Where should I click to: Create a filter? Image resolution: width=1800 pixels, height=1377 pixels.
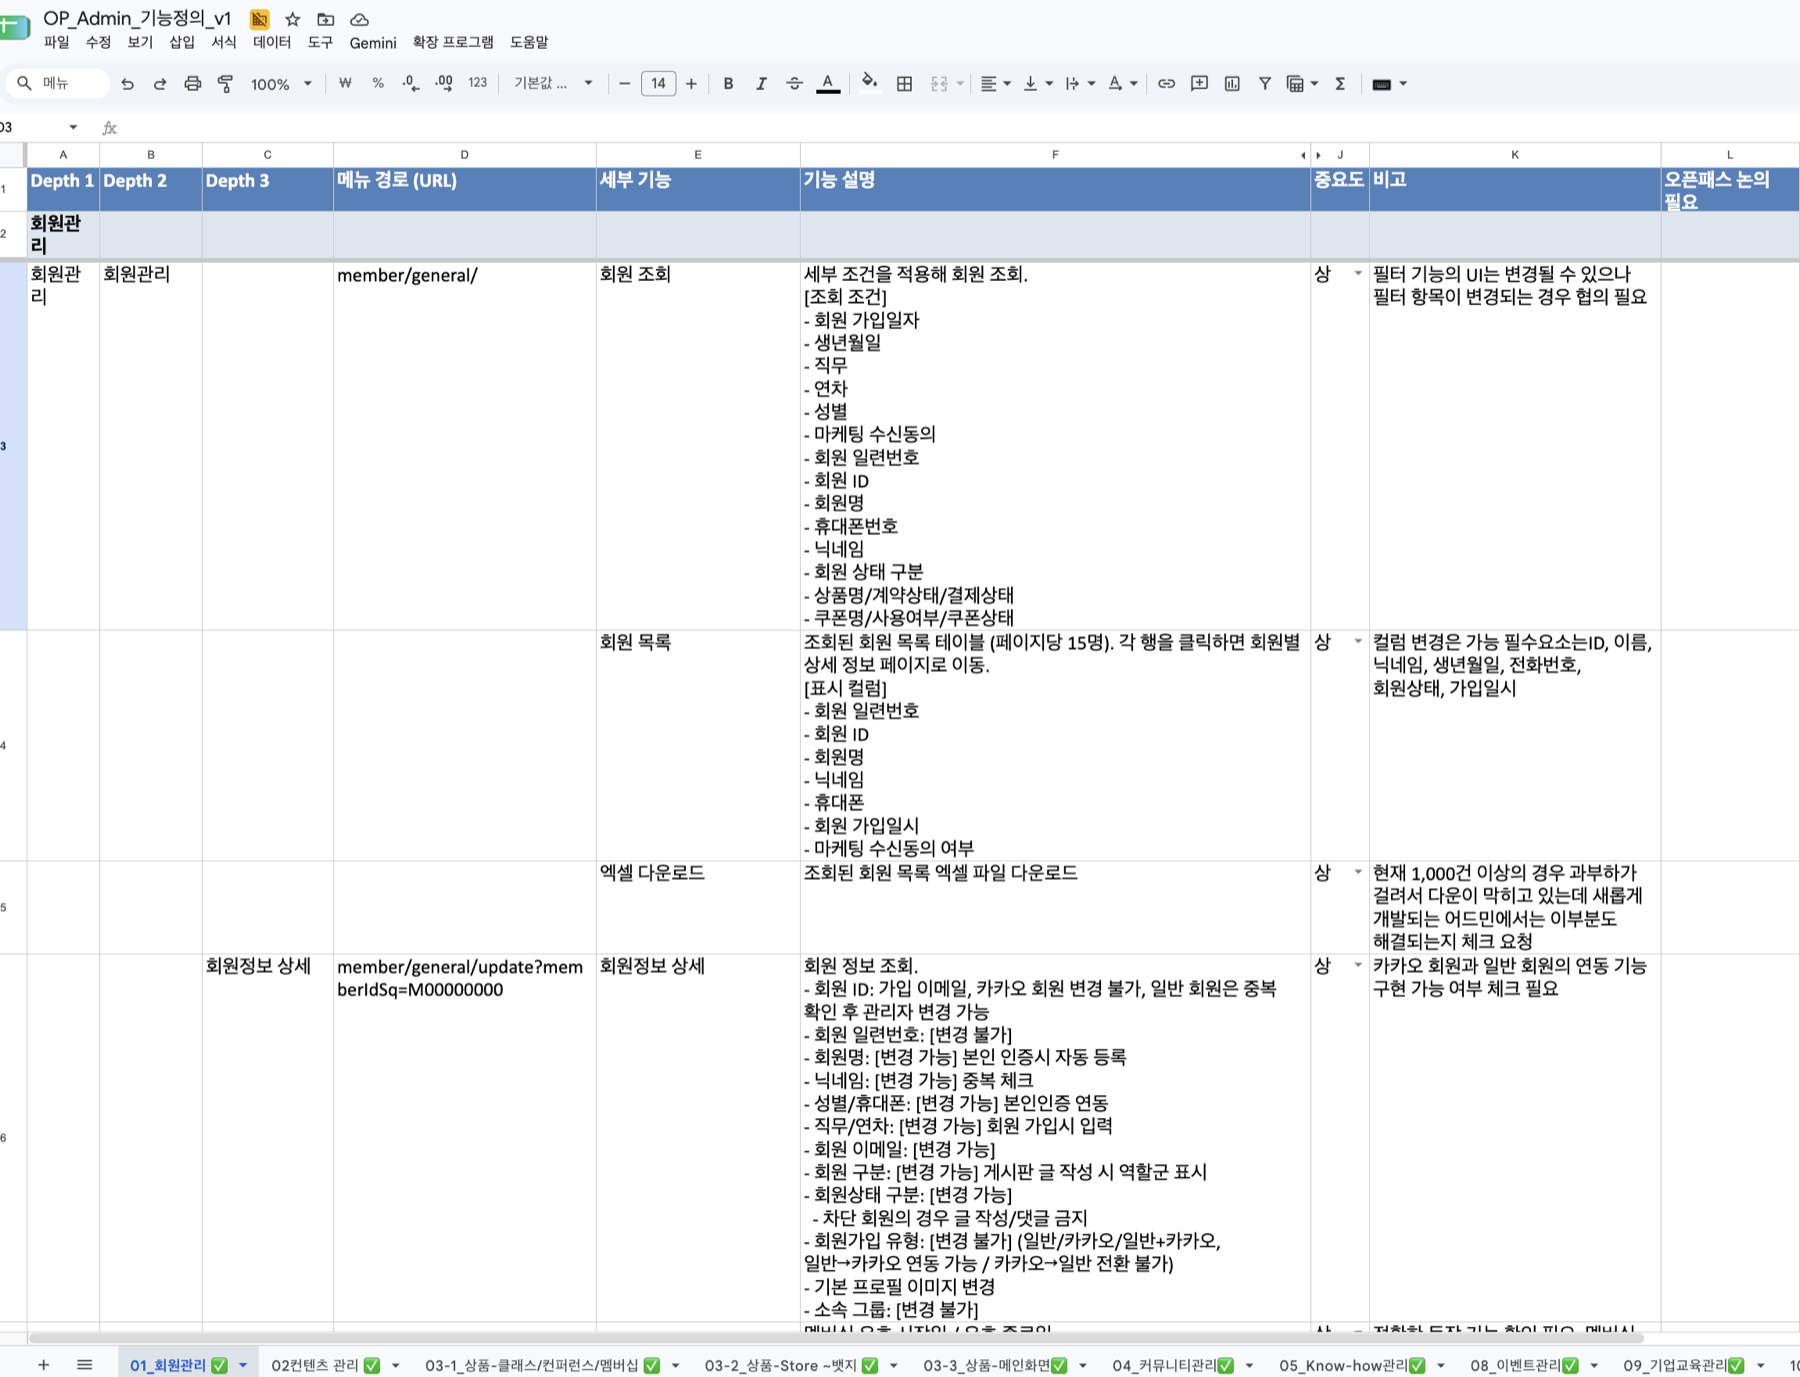[x=1265, y=84]
